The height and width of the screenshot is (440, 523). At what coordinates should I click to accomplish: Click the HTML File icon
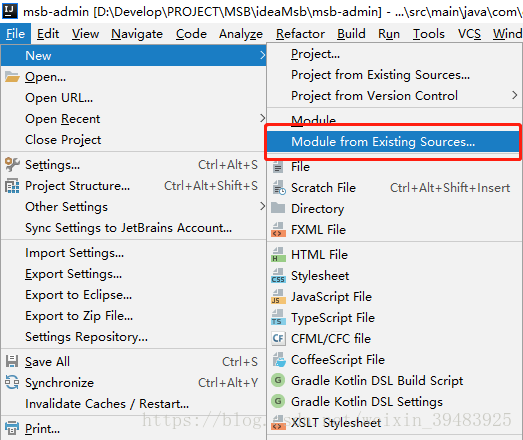coord(279,255)
